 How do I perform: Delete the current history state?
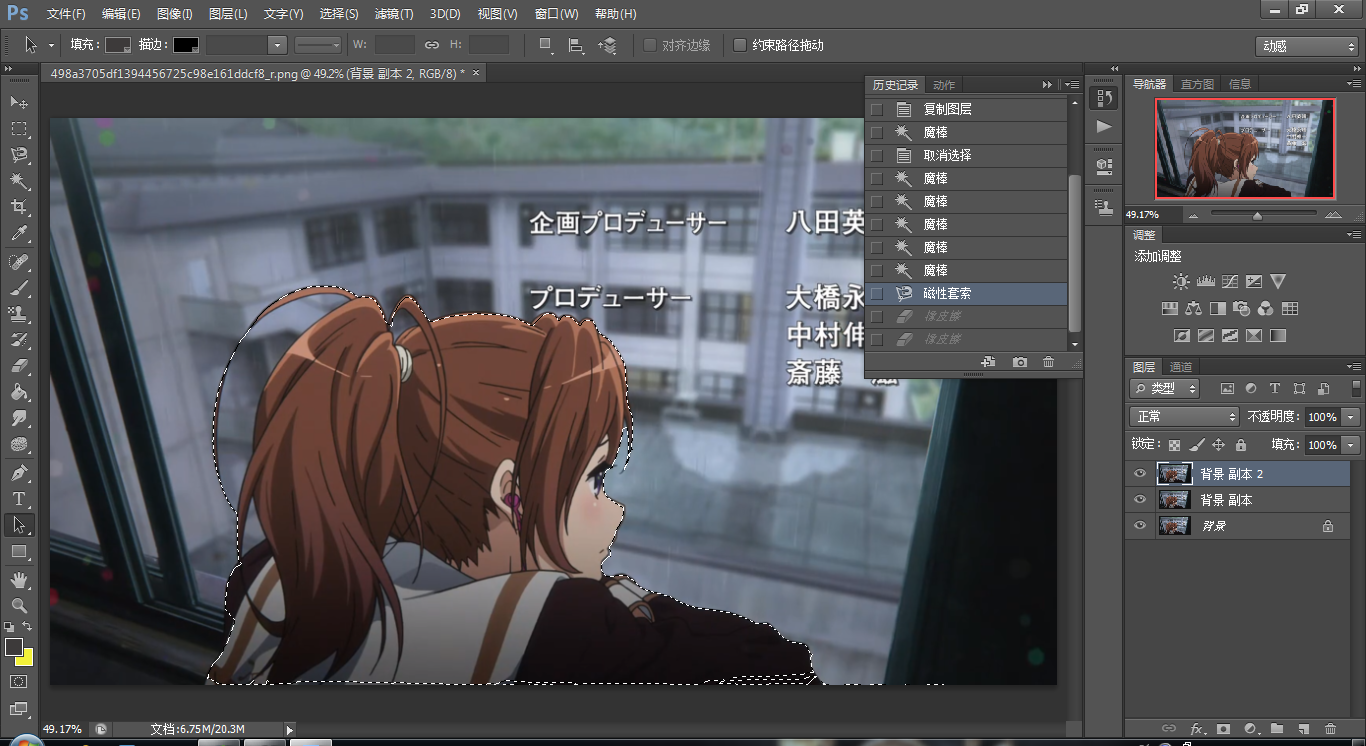(1048, 362)
